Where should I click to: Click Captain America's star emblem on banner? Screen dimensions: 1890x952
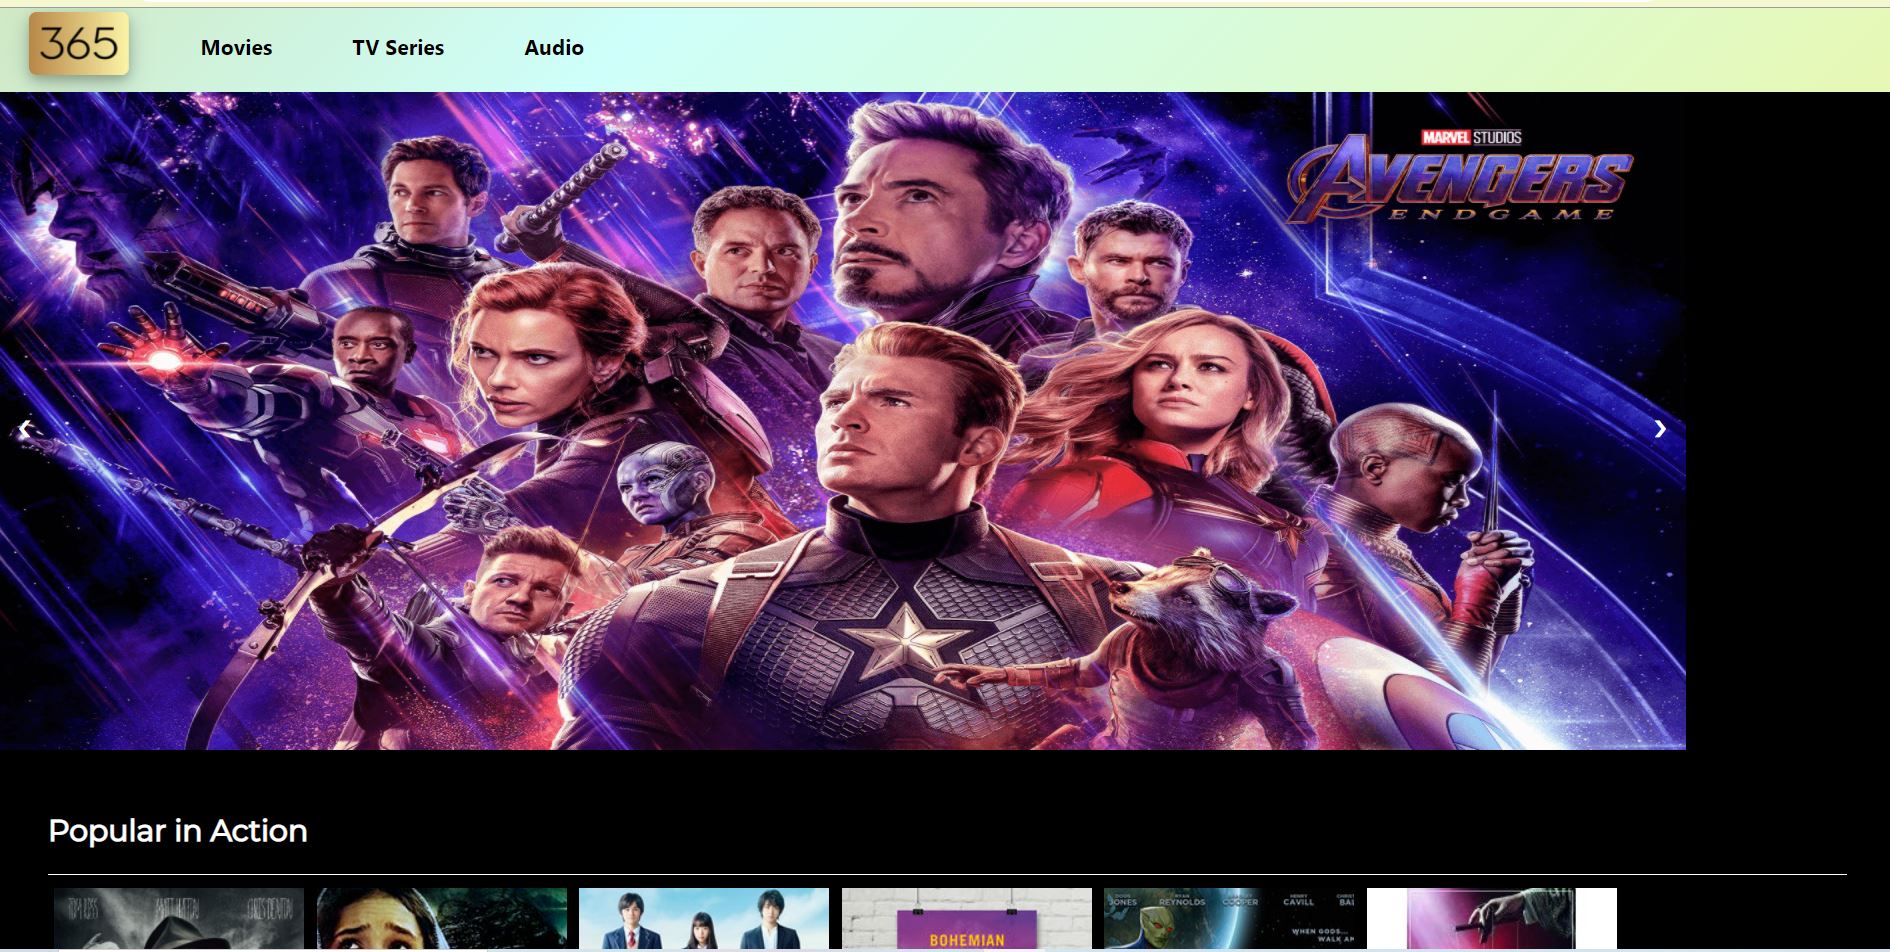(906, 638)
